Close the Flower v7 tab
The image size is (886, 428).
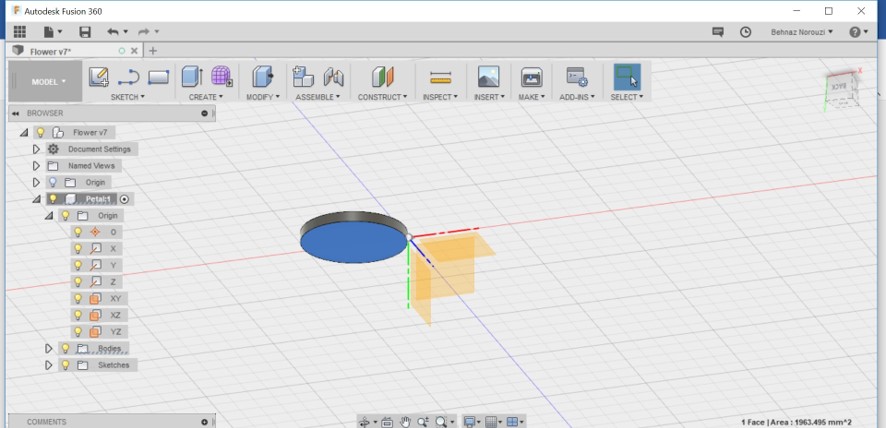(x=134, y=51)
